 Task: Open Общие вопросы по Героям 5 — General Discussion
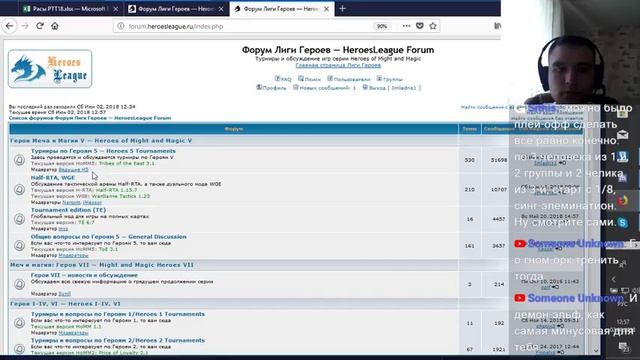[x=109, y=237]
